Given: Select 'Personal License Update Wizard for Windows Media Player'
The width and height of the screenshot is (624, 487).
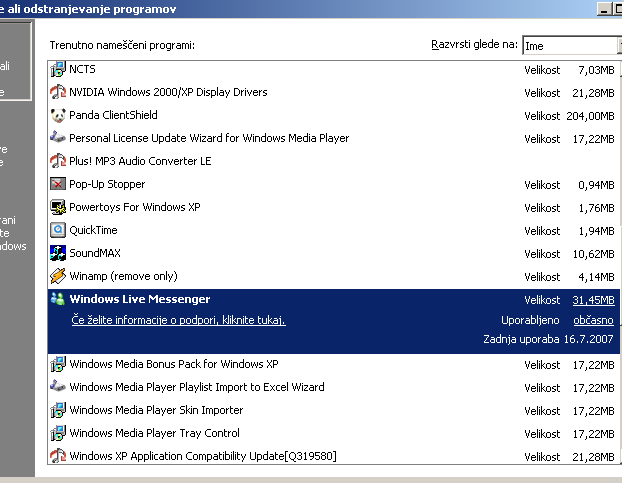Looking at the screenshot, I should pyautogui.click(x=333, y=138).
